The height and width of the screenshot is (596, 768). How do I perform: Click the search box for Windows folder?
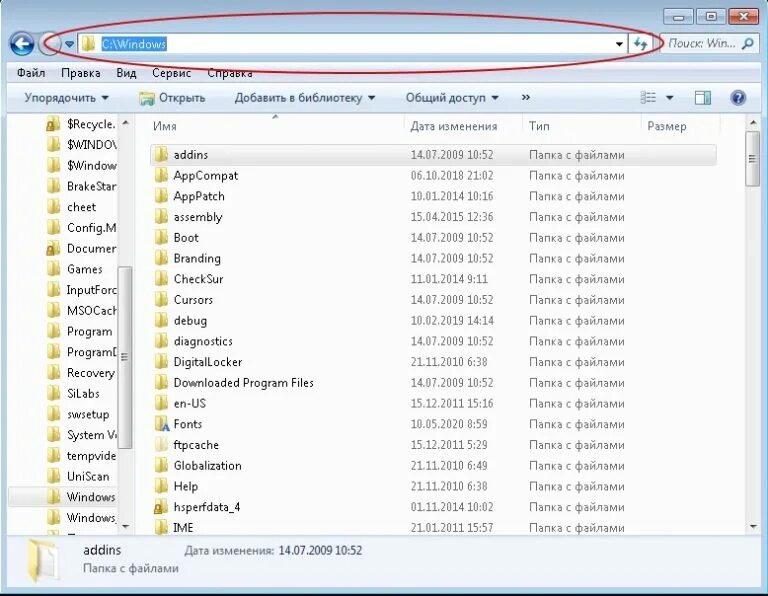[709, 44]
